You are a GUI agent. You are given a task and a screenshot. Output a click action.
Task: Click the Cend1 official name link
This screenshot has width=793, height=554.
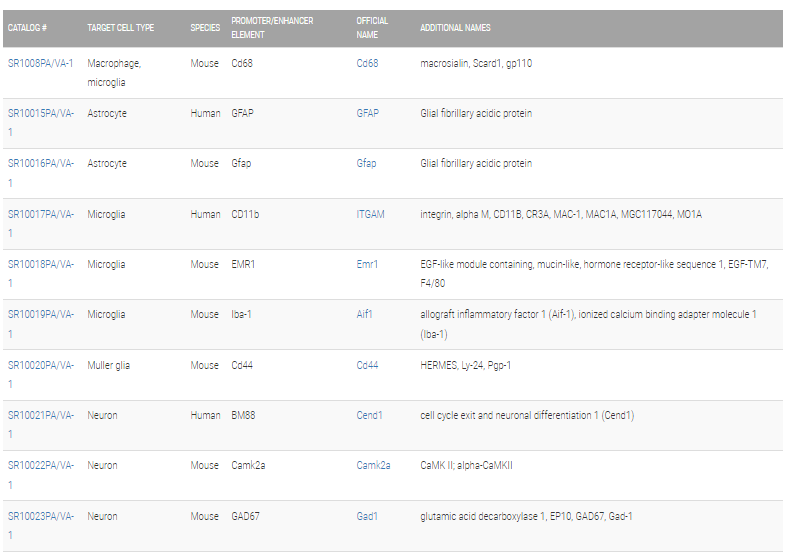[369, 415]
